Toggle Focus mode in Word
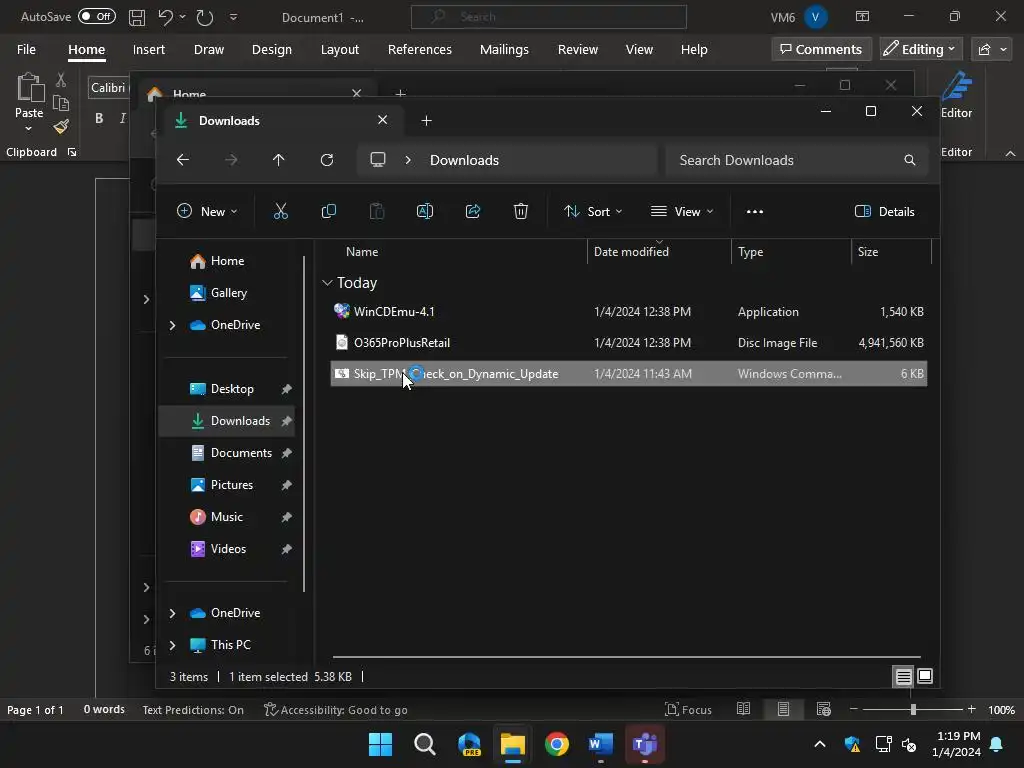This screenshot has width=1024, height=768. (x=688, y=709)
